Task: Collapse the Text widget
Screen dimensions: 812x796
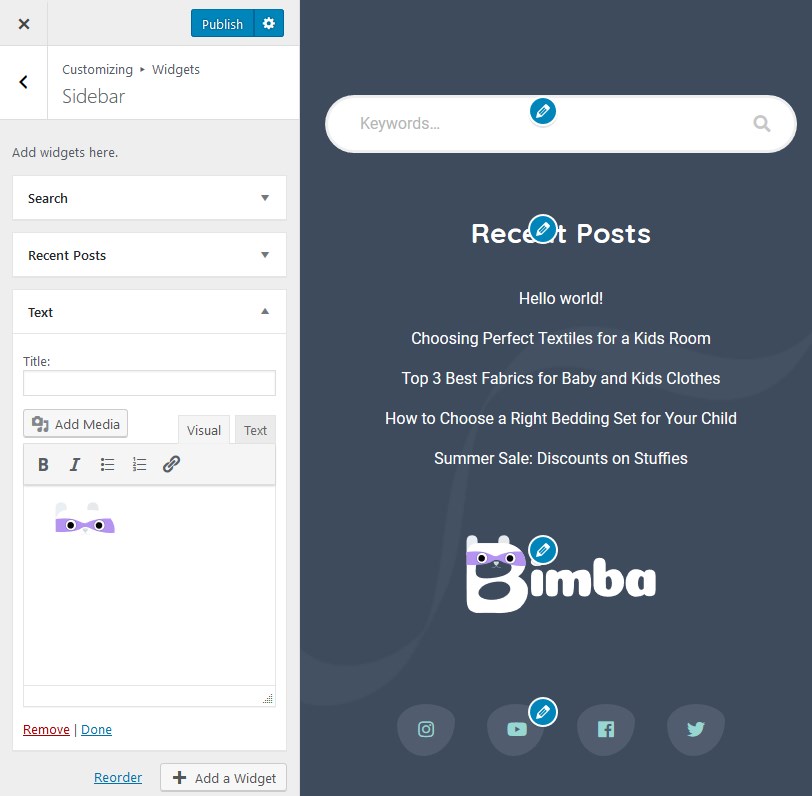Action: [149, 312]
